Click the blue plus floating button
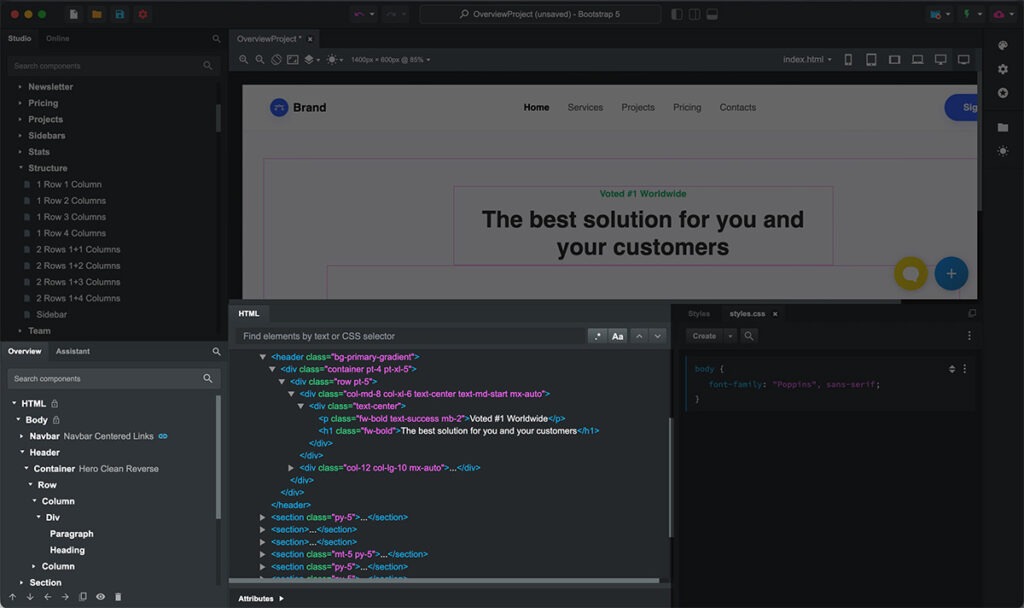 click(951, 273)
